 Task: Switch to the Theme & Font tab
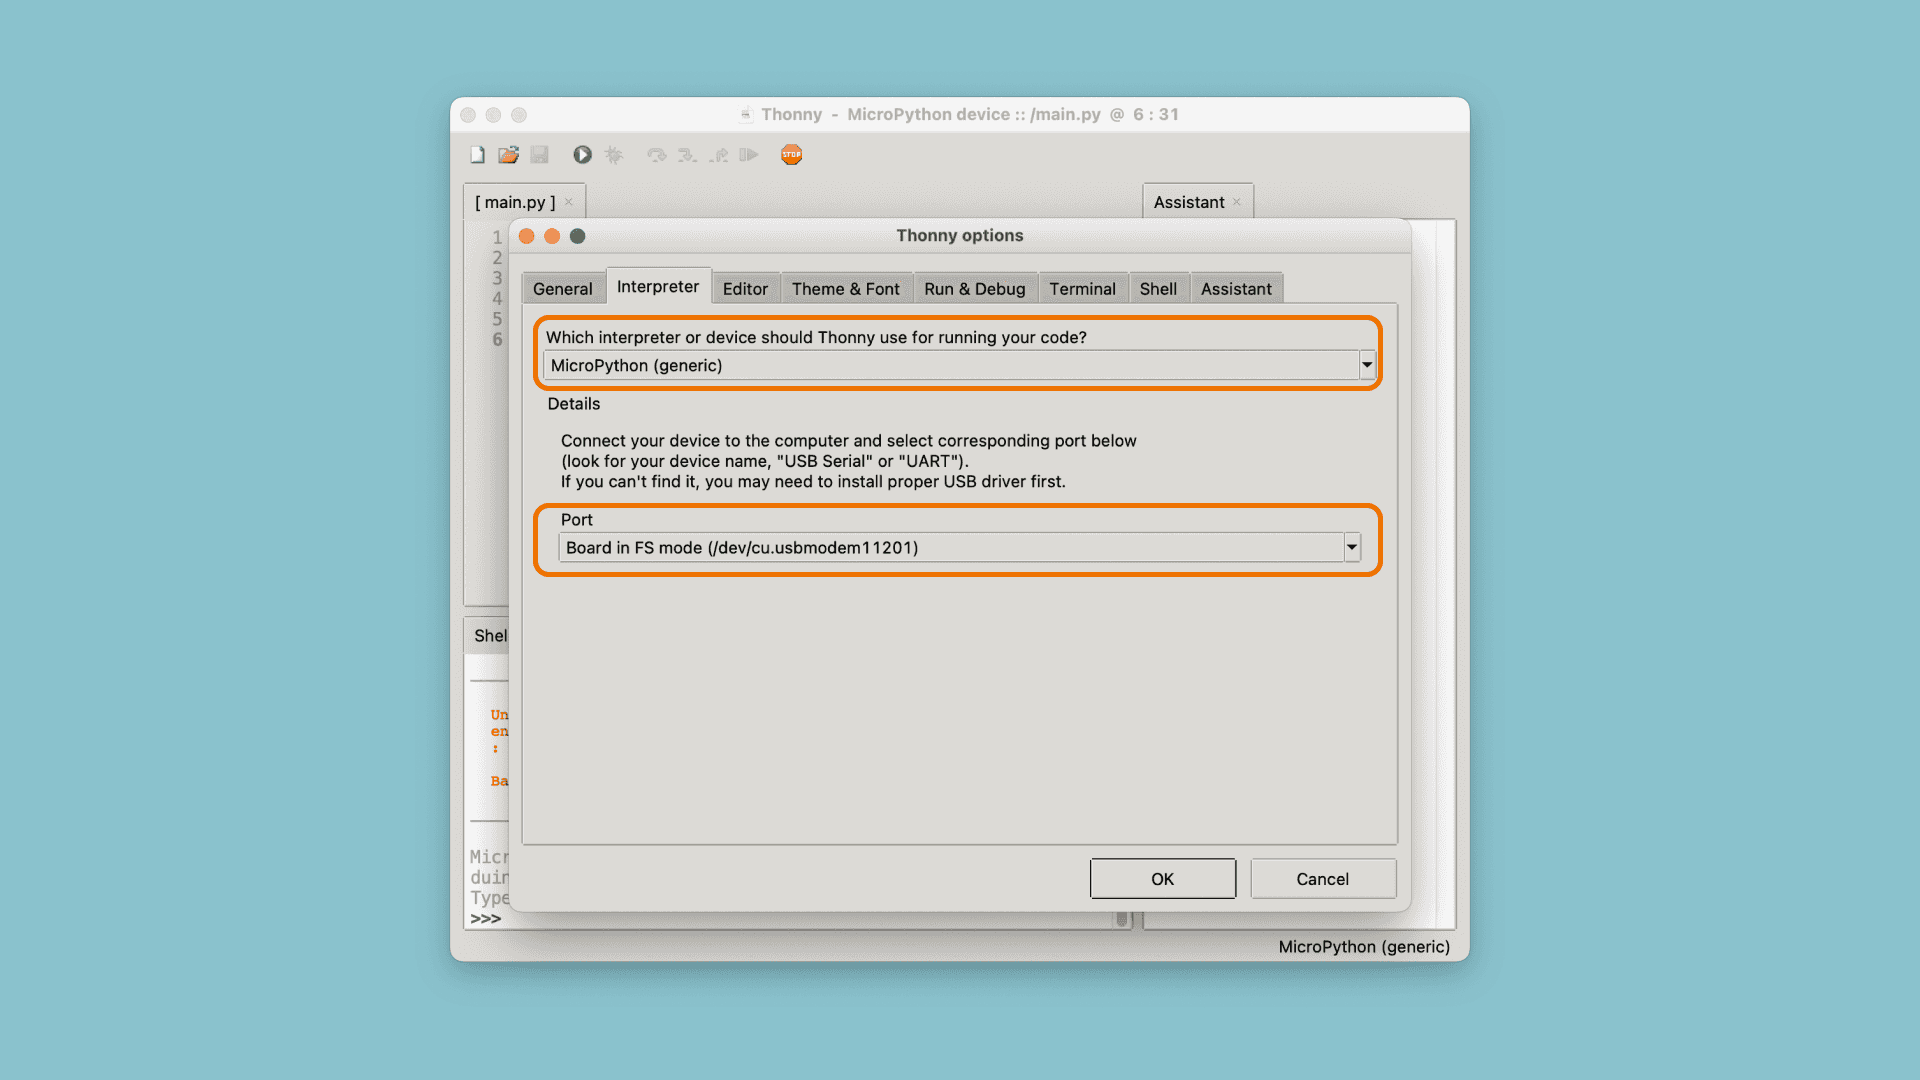click(845, 289)
